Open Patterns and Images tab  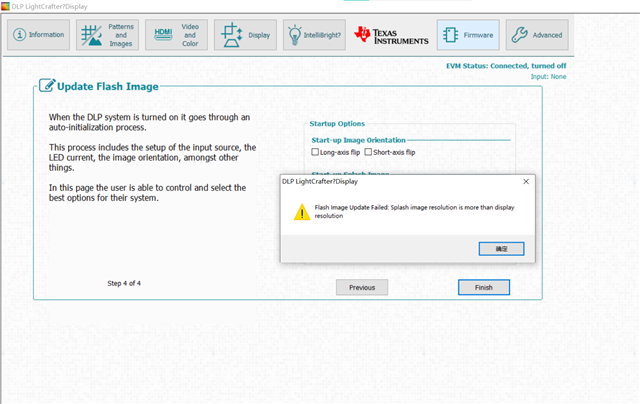[107, 35]
